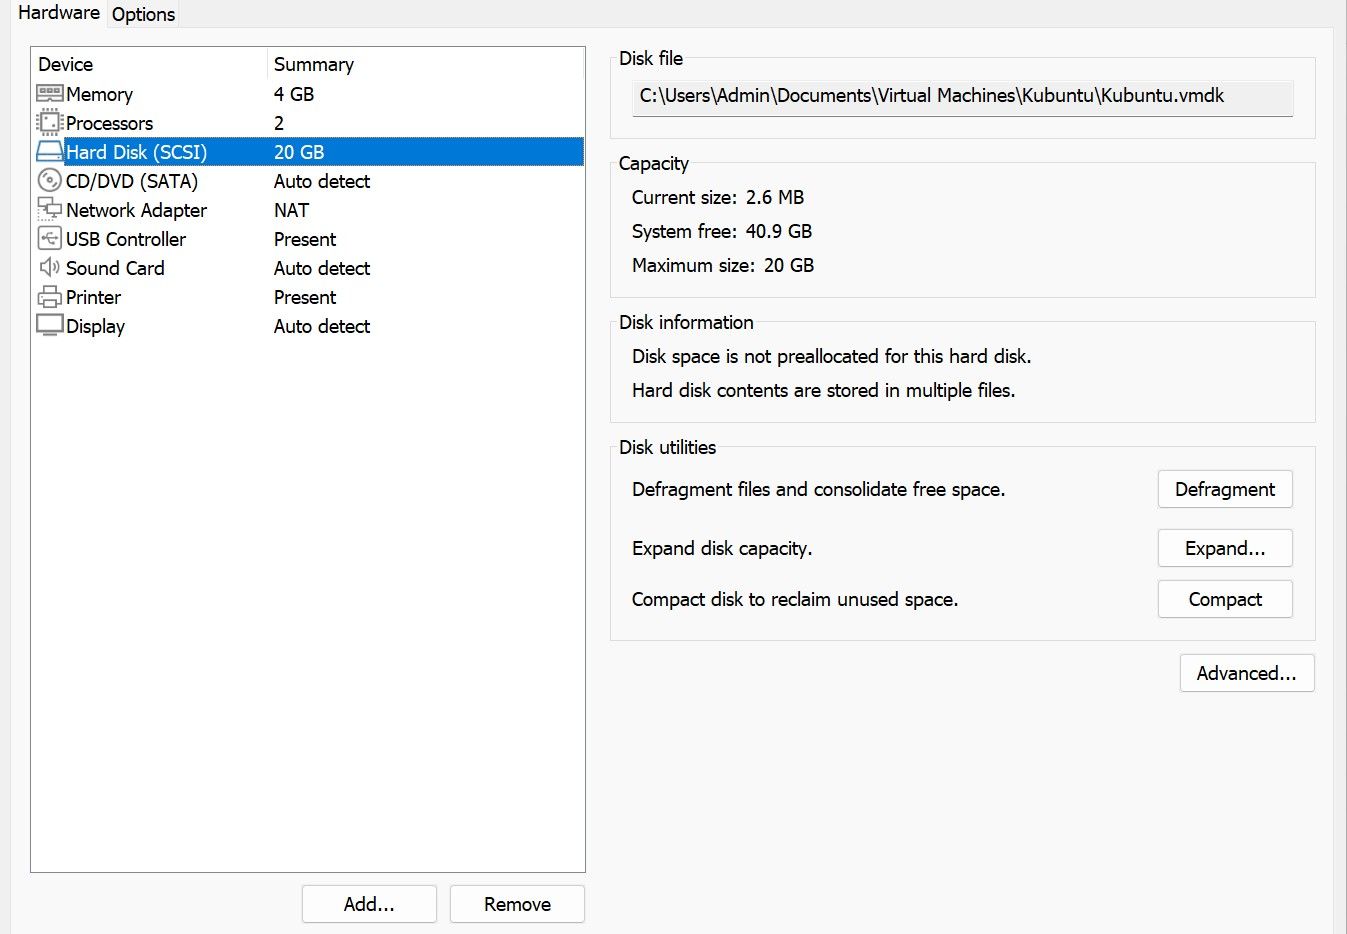Click the Disk file path field
The height and width of the screenshot is (934, 1347).
[x=962, y=97]
